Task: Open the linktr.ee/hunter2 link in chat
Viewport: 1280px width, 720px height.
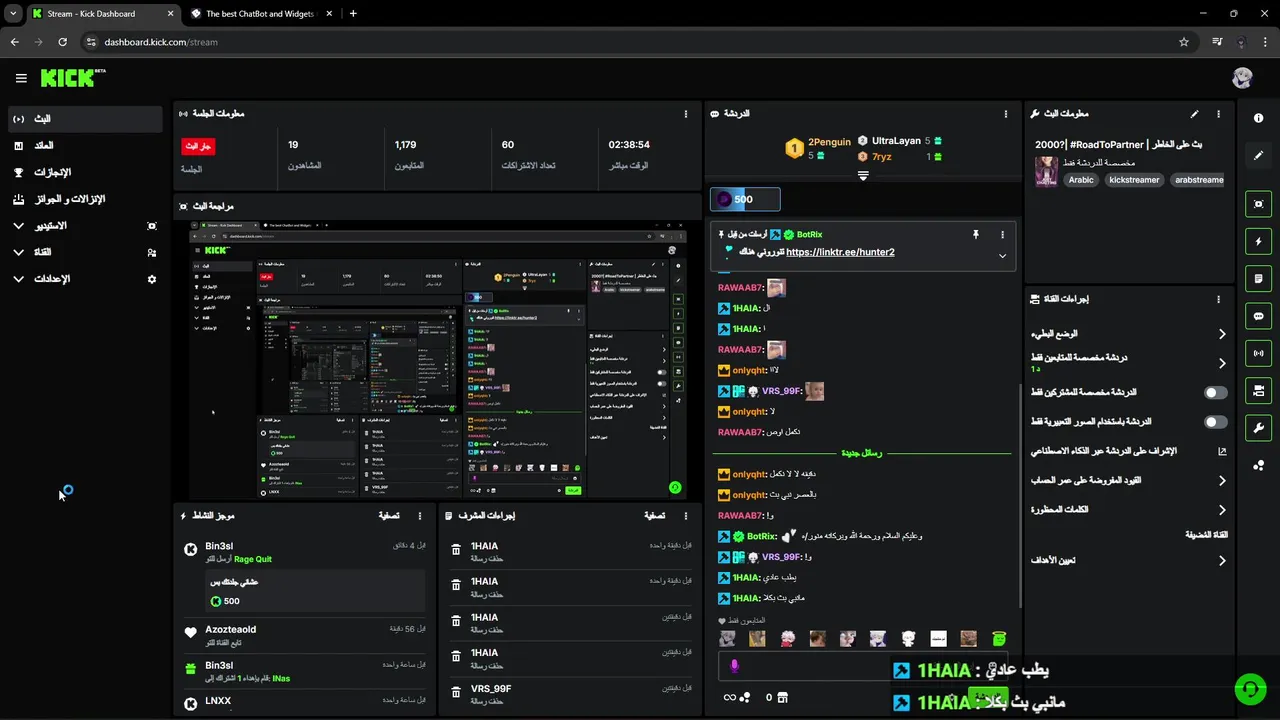Action: pos(840,252)
